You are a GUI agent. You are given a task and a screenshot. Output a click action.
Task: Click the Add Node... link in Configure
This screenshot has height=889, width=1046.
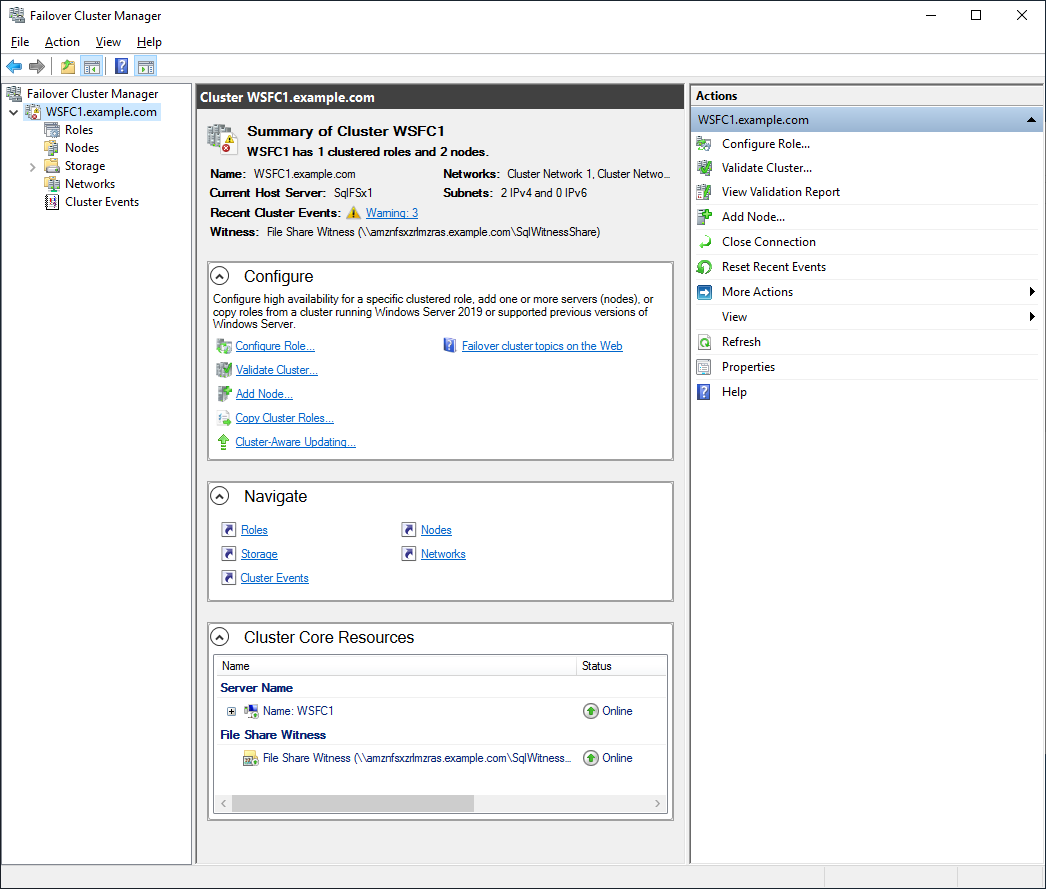[x=264, y=394]
